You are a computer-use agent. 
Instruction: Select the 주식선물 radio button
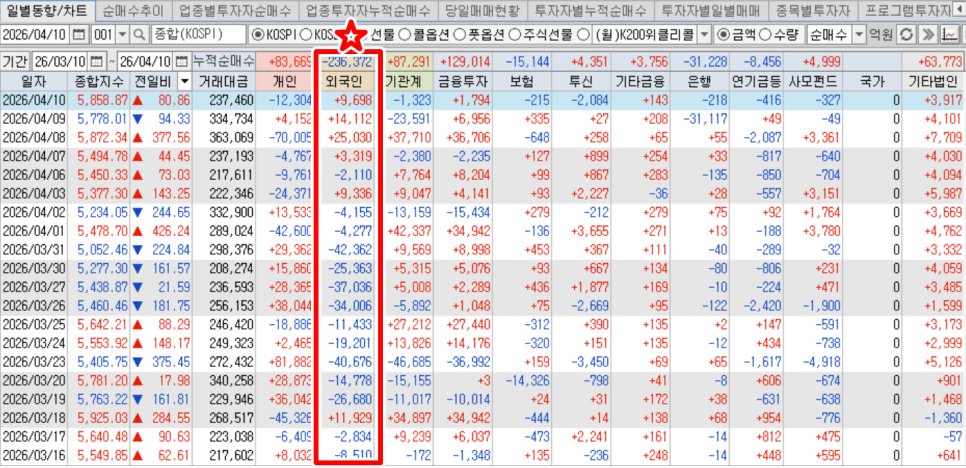pos(513,34)
